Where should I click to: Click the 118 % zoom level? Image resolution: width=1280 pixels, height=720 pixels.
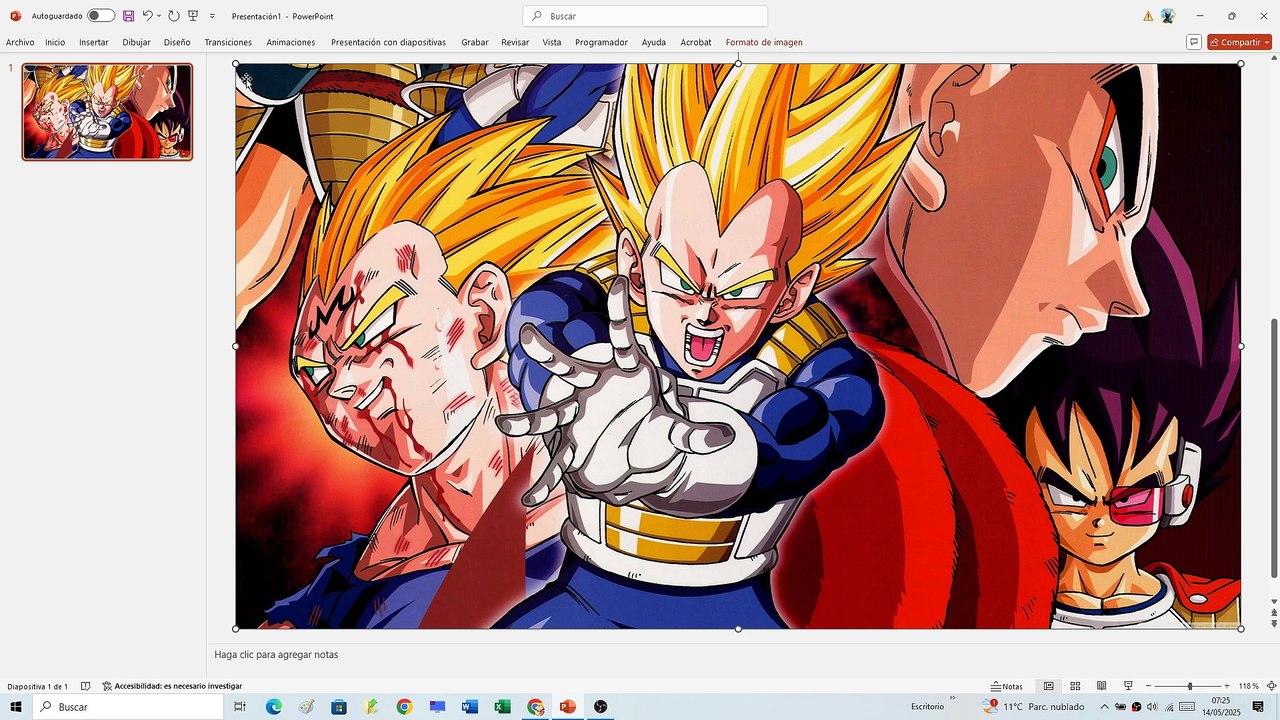1248,686
